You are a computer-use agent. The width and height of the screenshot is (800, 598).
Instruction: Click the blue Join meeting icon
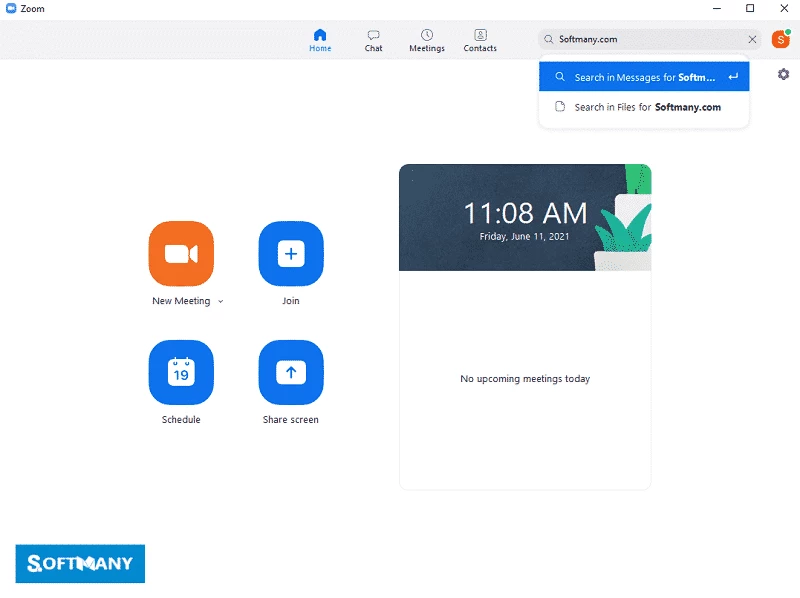pyautogui.click(x=291, y=254)
